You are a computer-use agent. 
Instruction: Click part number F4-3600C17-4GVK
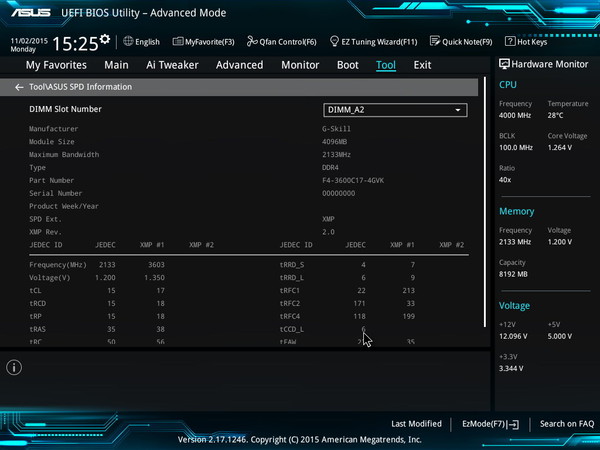pos(353,180)
